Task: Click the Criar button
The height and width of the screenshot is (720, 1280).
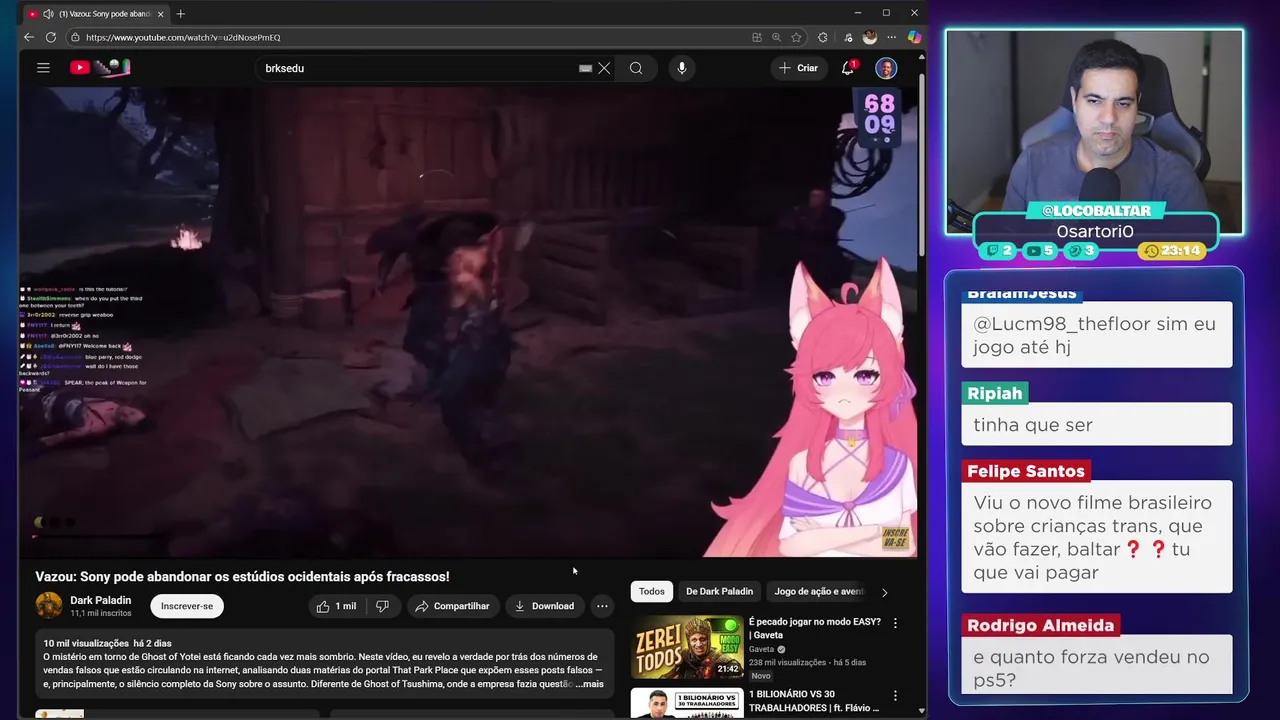Action: (x=798, y=68)
